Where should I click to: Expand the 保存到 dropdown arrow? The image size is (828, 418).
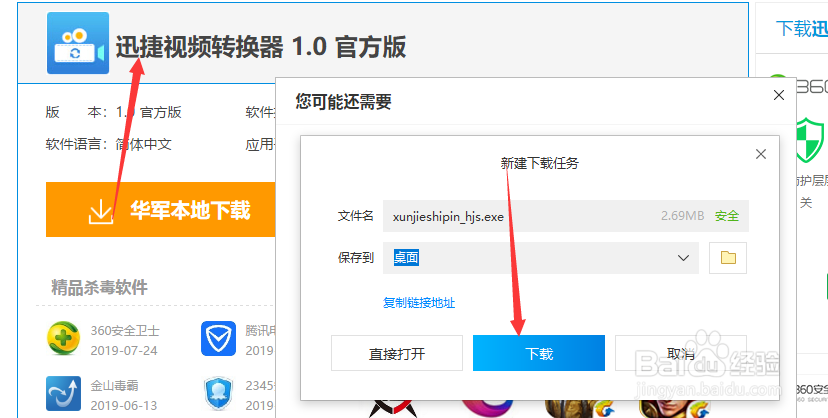click(683, 258)
